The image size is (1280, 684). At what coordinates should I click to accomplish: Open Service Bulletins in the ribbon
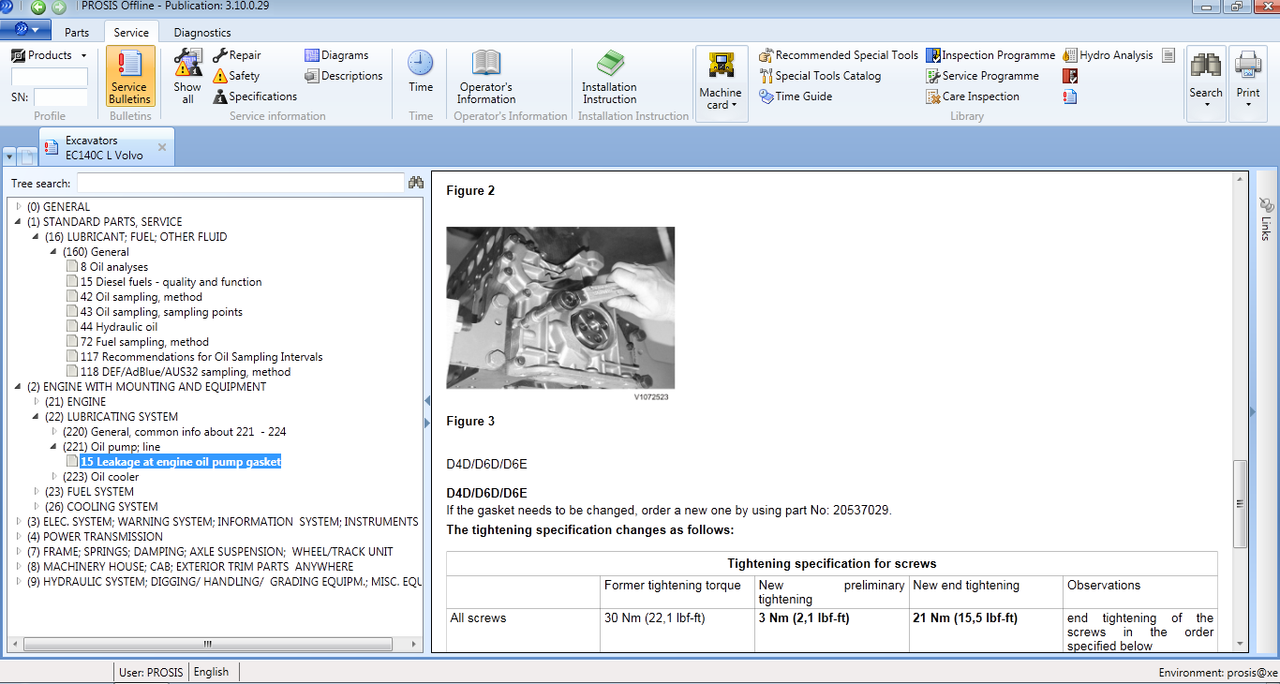[130, 76]
